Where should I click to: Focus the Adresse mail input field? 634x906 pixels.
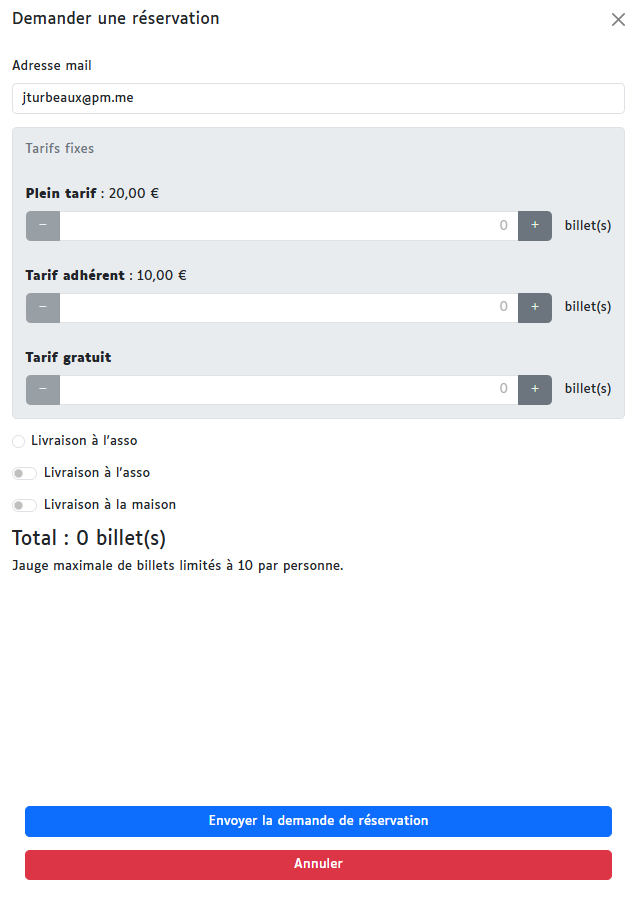tap(318, 98)
